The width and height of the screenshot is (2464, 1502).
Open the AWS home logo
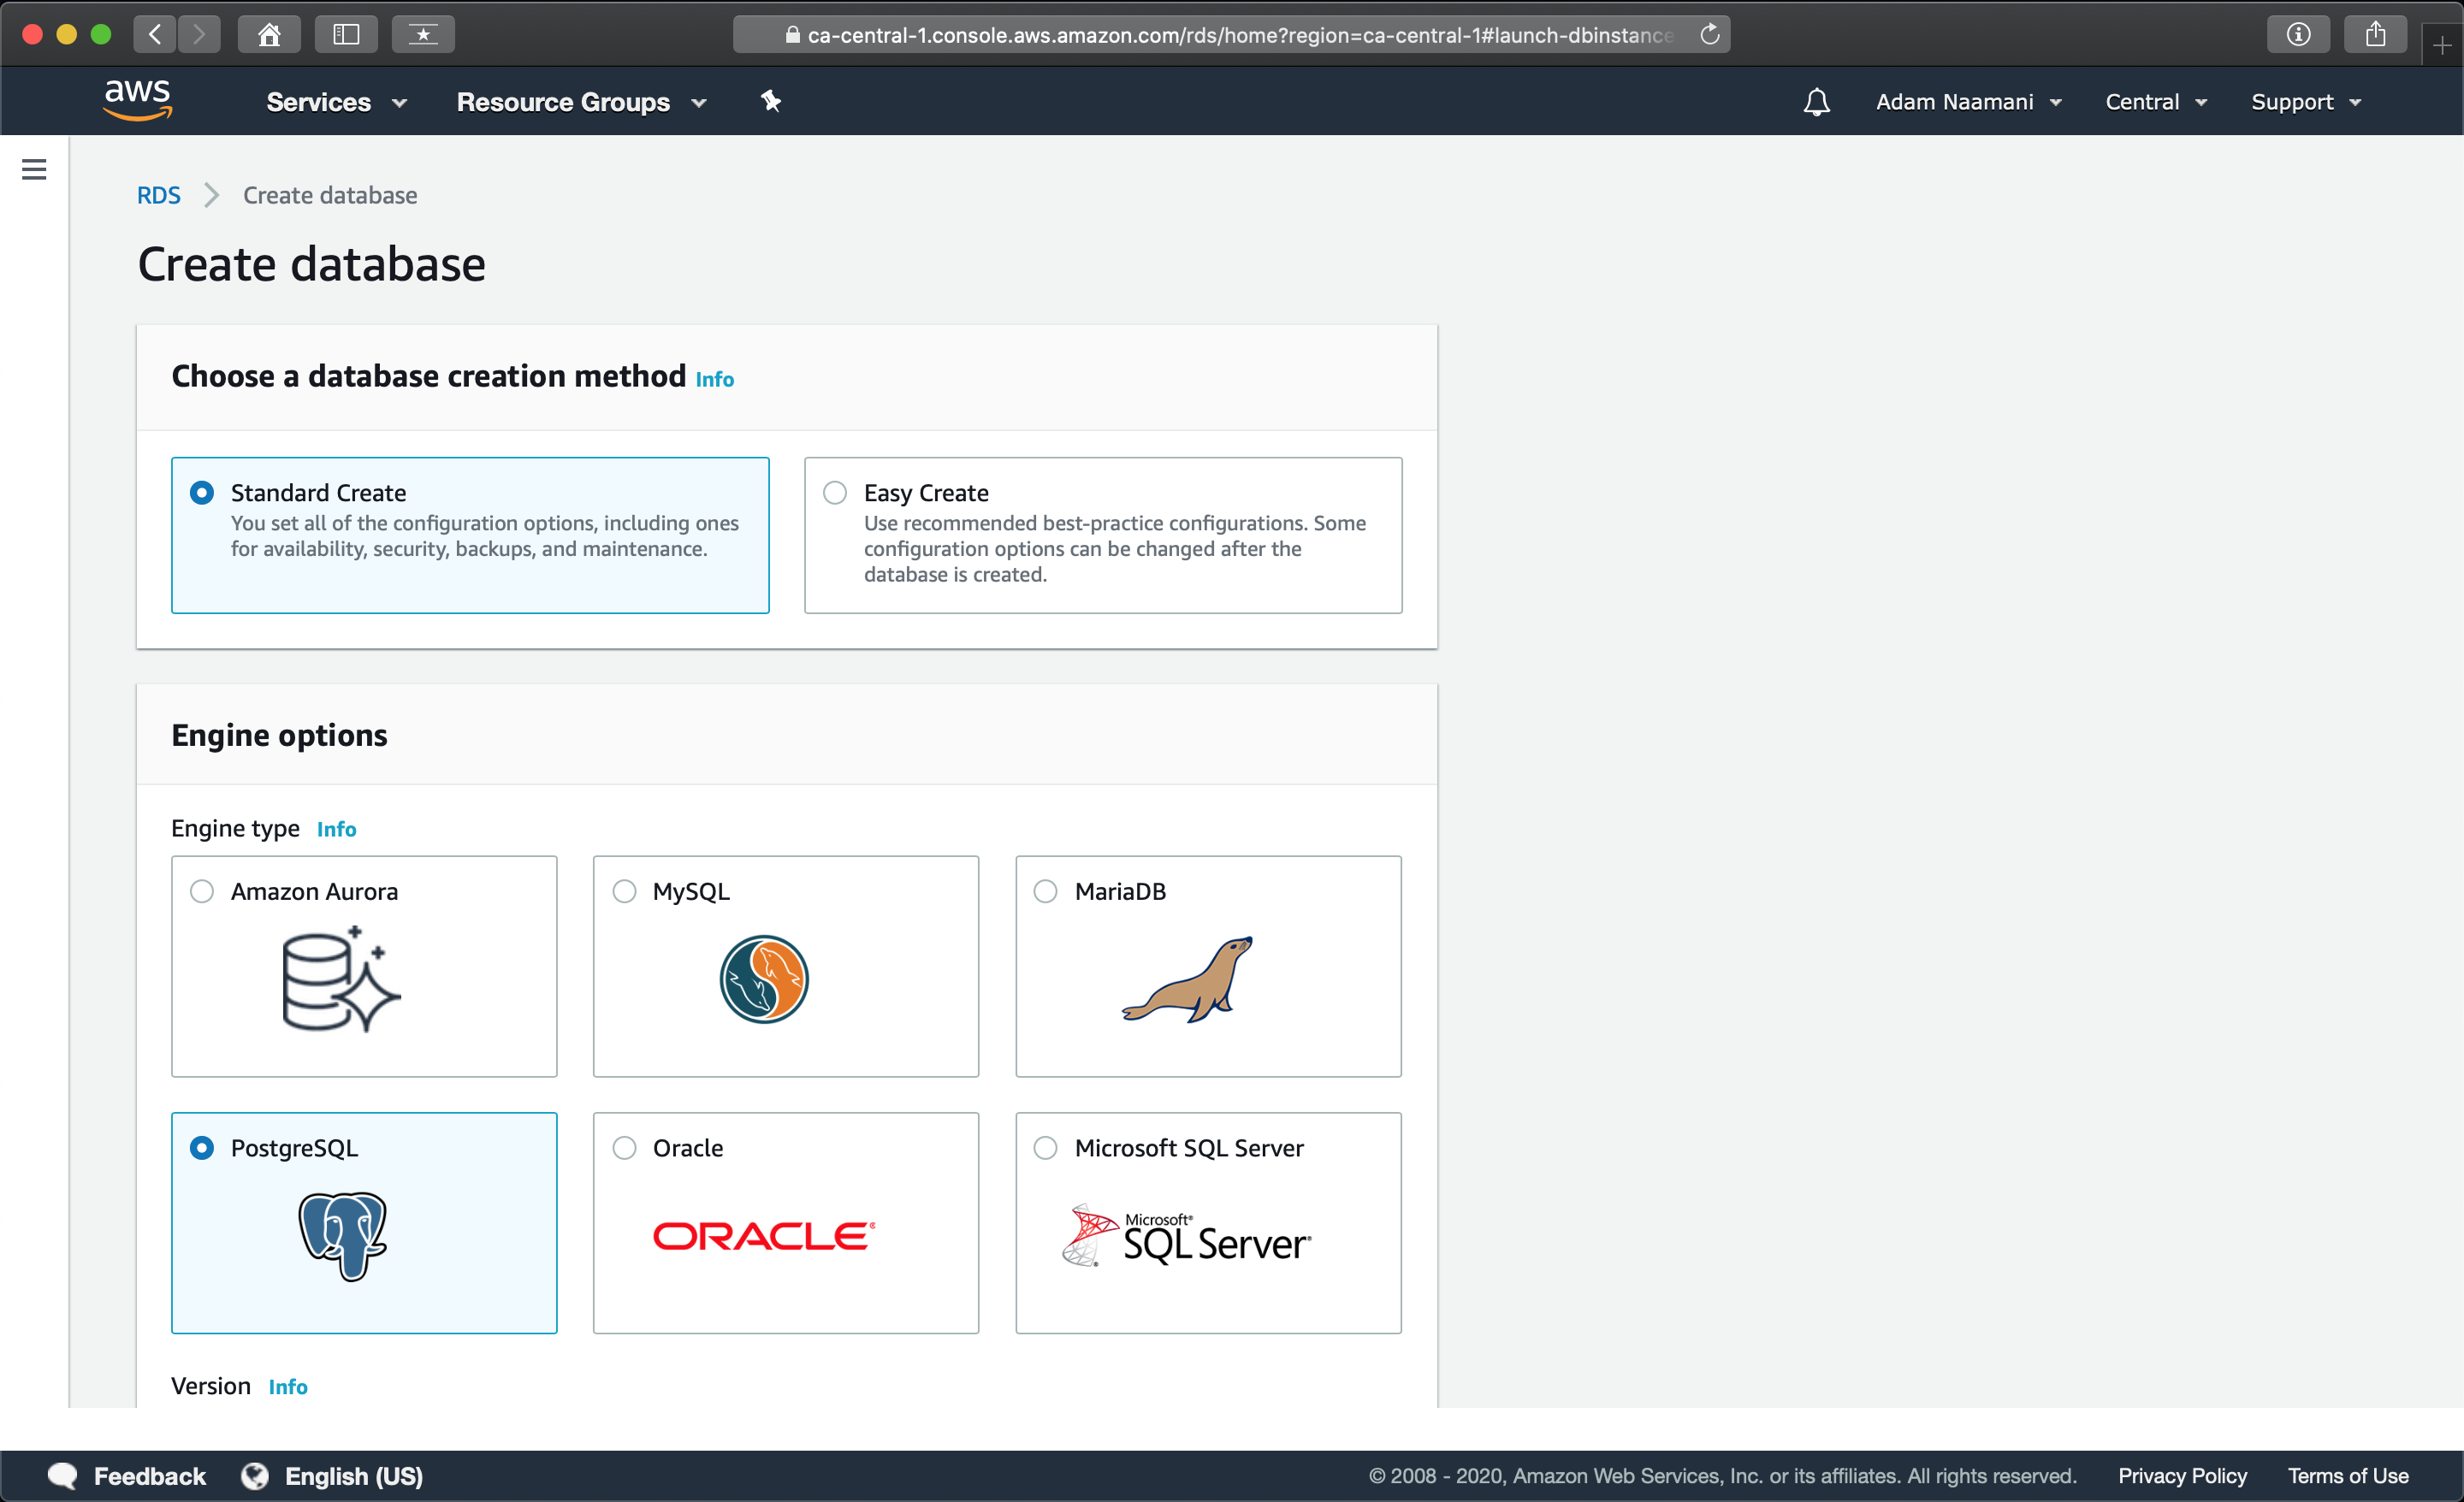pyautogui.click(x=137, y=100)
